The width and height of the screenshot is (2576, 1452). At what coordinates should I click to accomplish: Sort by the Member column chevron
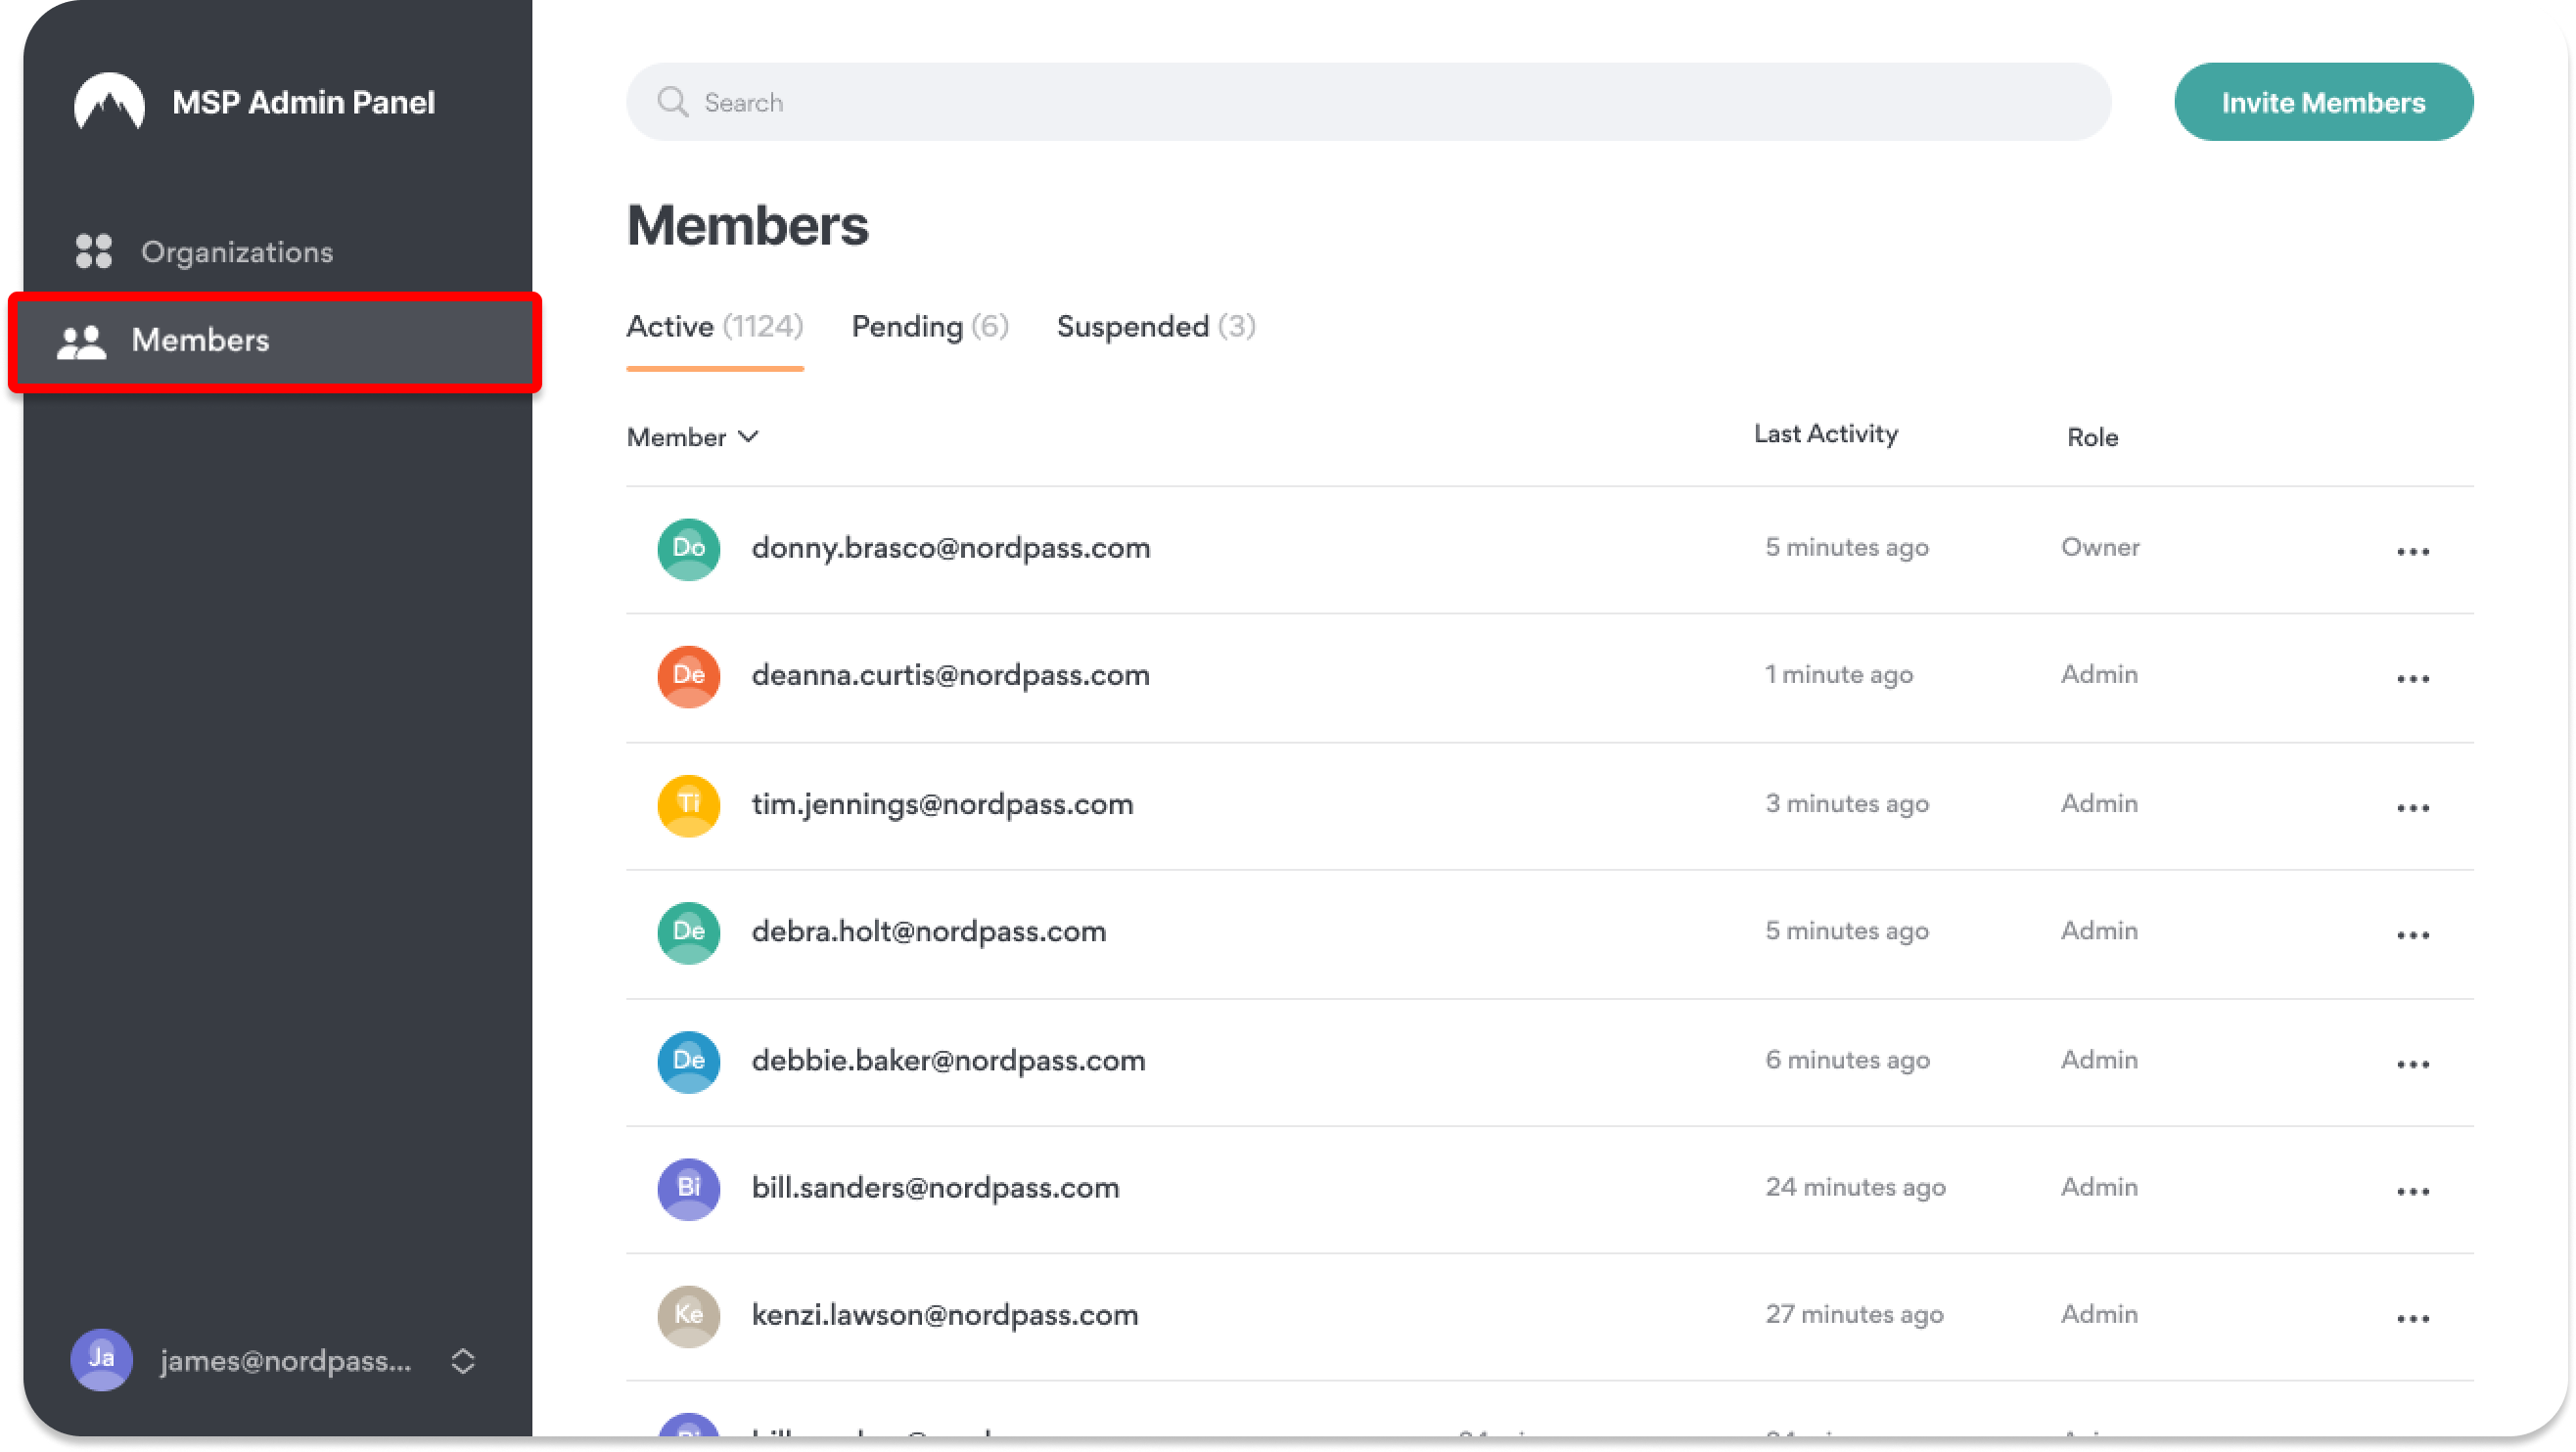(748, 437)
